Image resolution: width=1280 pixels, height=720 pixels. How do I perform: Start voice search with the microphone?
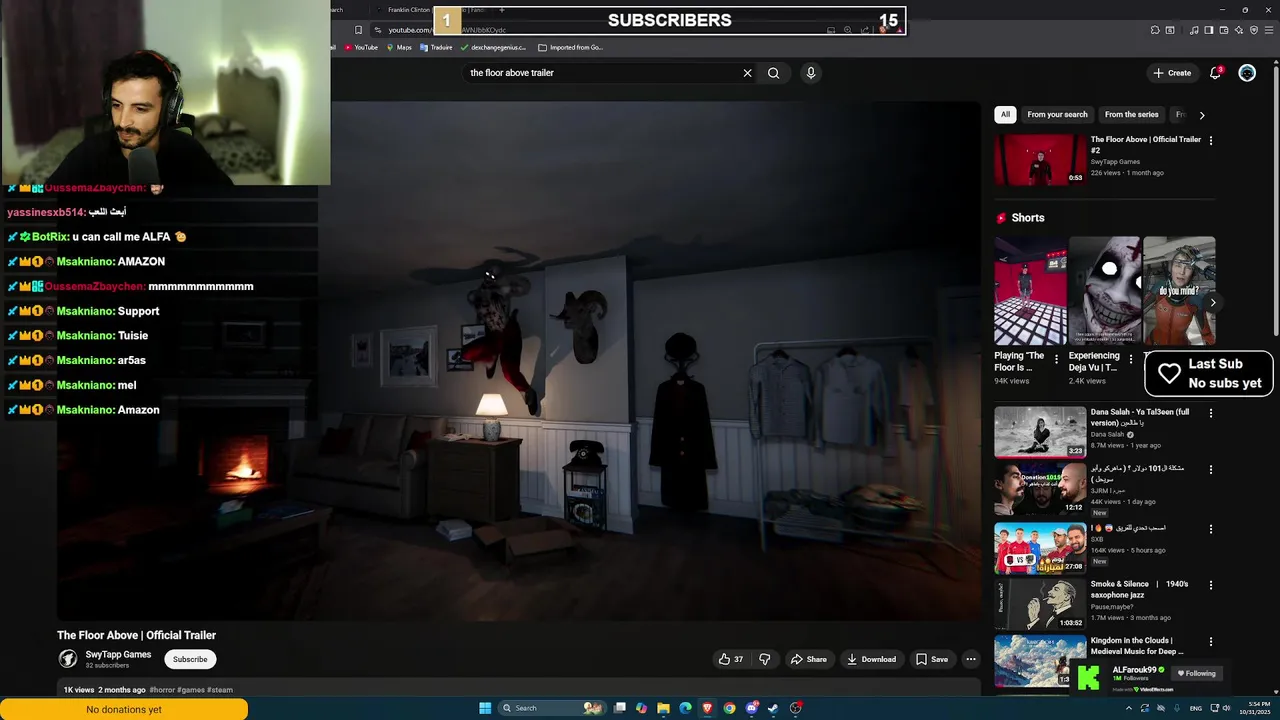pos(811,73)
